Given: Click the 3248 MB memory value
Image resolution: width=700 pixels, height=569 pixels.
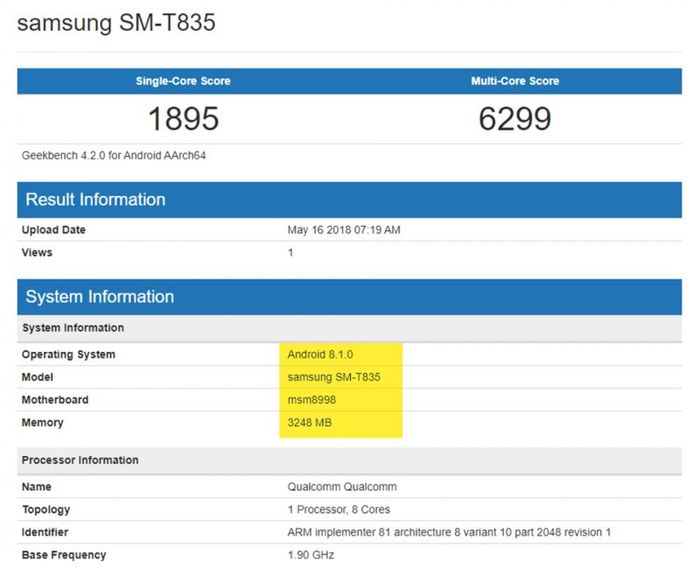Looking at the screenshot, I should pos(309,423).
